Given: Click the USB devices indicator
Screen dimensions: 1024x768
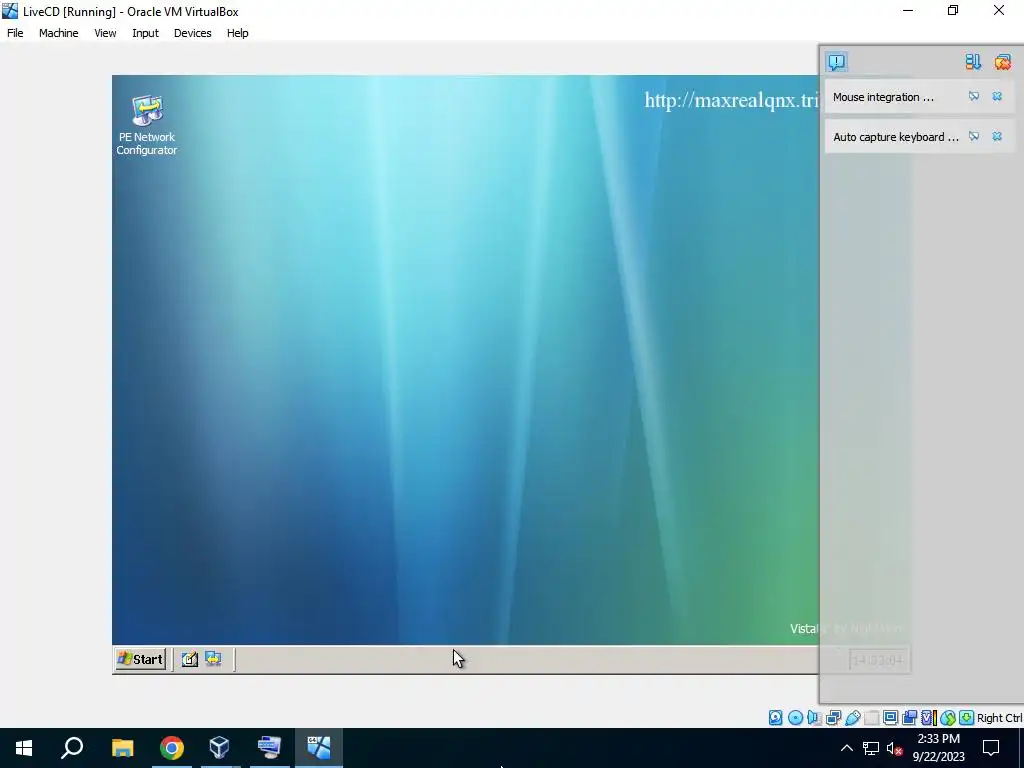Looking at the screenshot, I should 853,718.
